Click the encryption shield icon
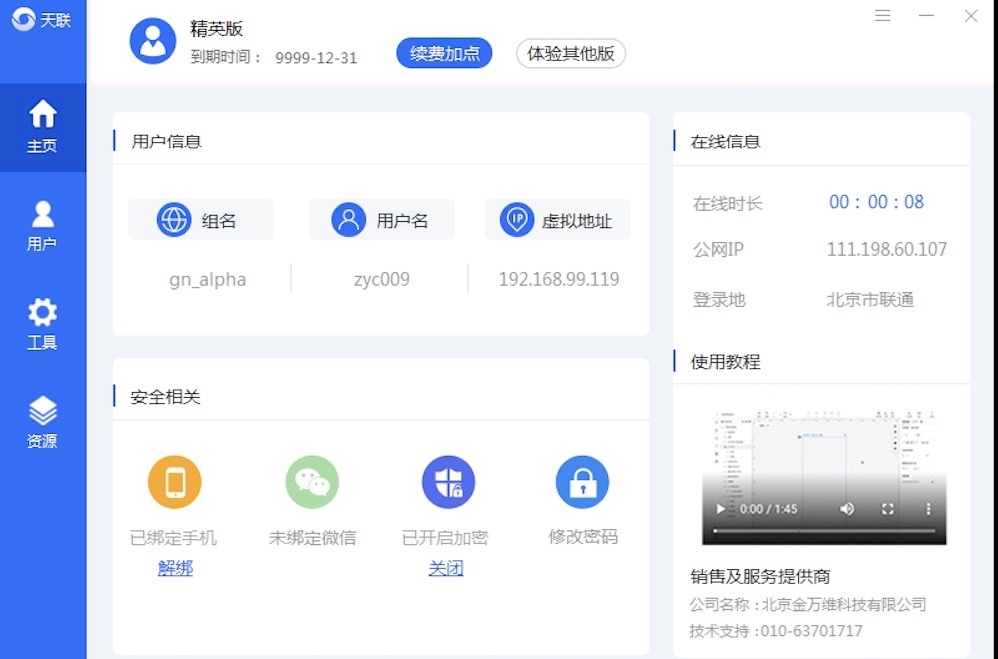998x659 pixels. [x=448, y=482]
